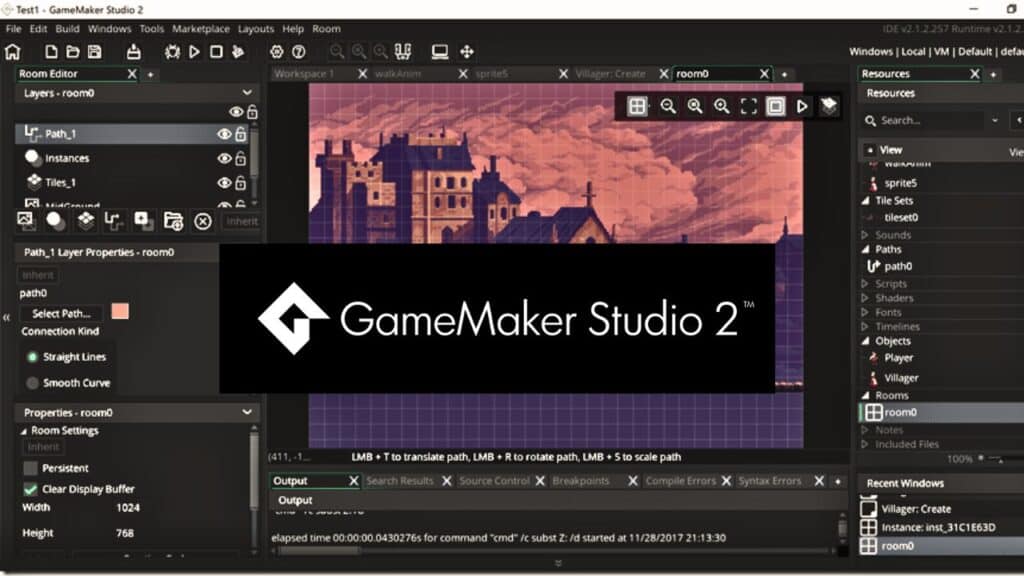
Task: Click the Select Path... button
Action: [x=61, y=313]
